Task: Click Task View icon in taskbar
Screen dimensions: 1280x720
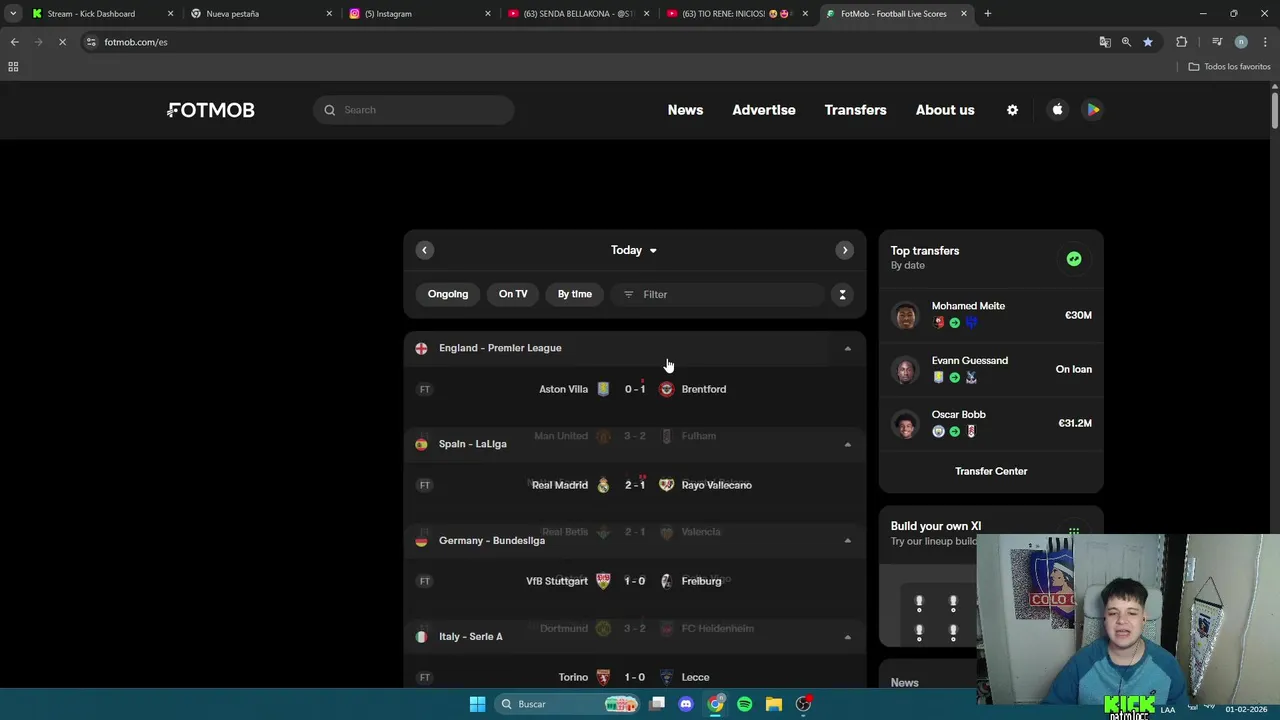Action: pos(657,704)
